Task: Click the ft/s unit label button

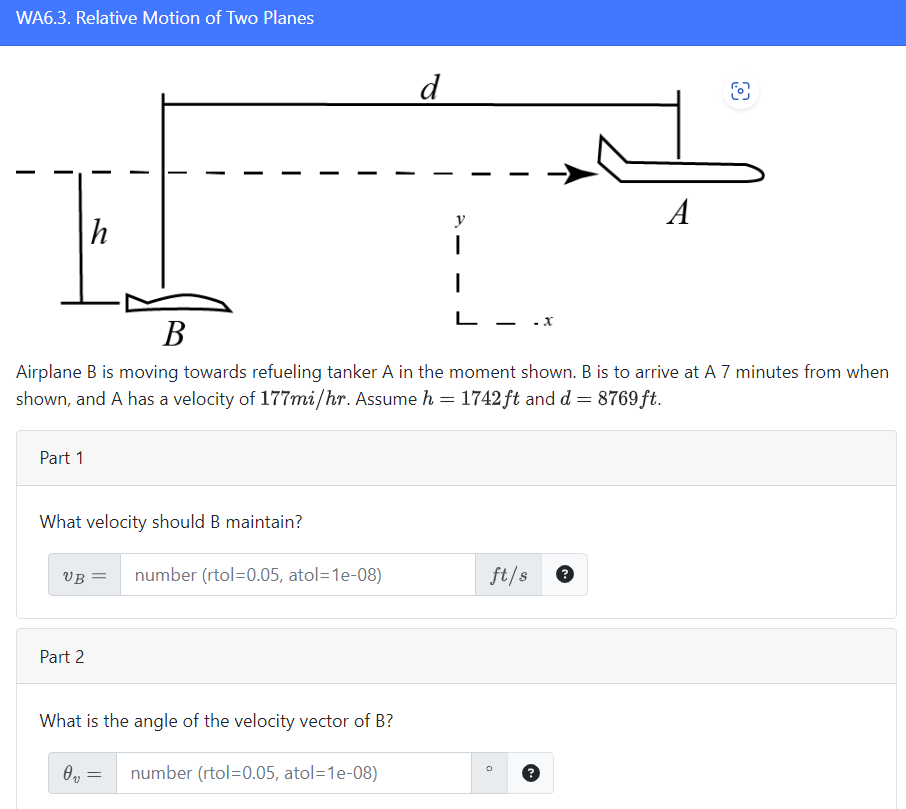Action: tap(508, 574)
